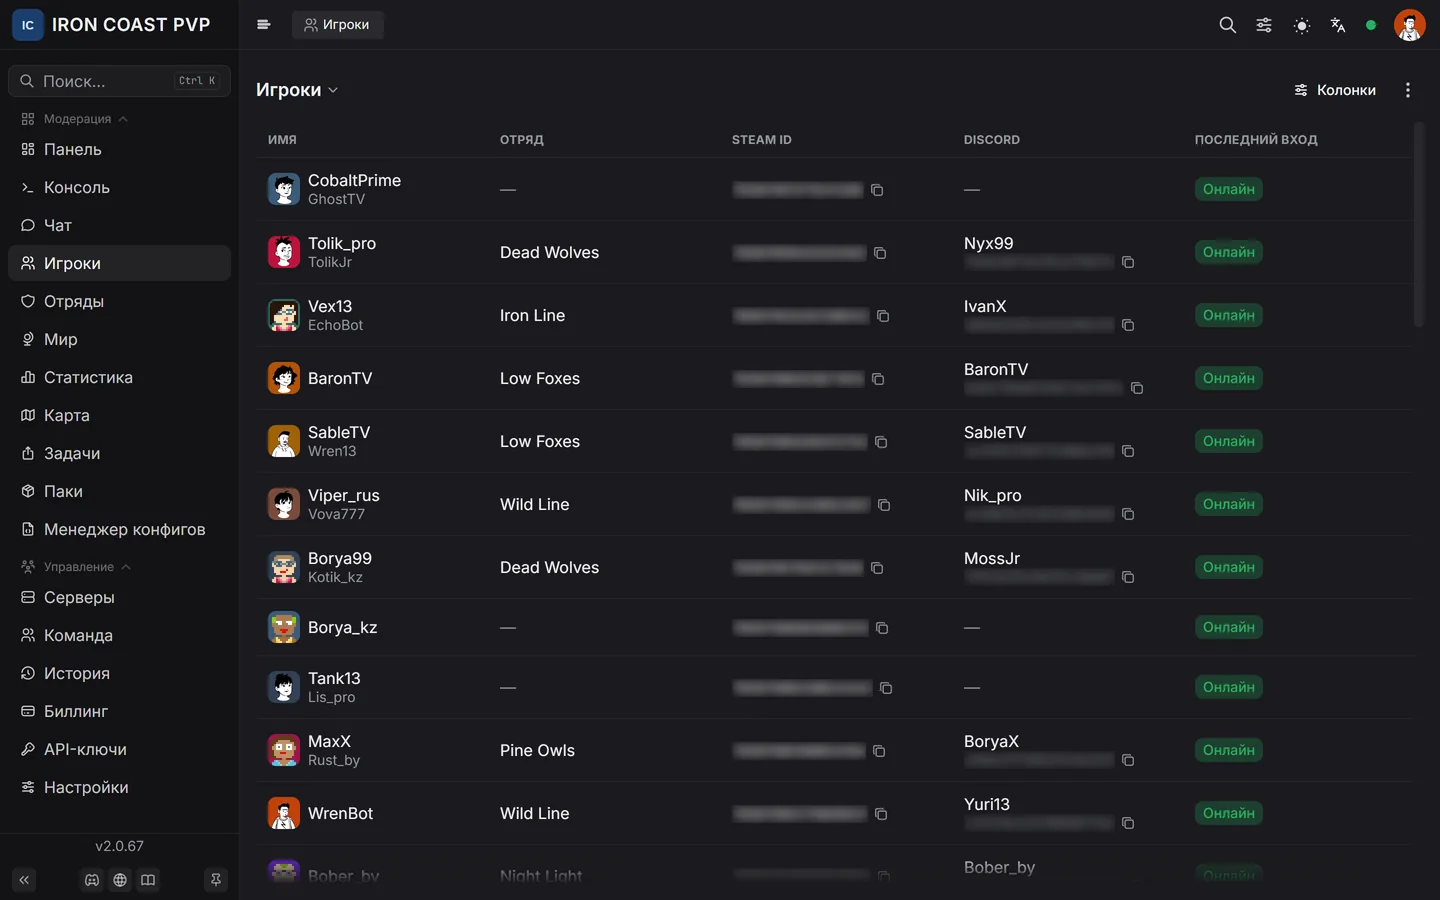Click the globe icon in sidebar footer
1440x900 pixels.
(120, 880)
